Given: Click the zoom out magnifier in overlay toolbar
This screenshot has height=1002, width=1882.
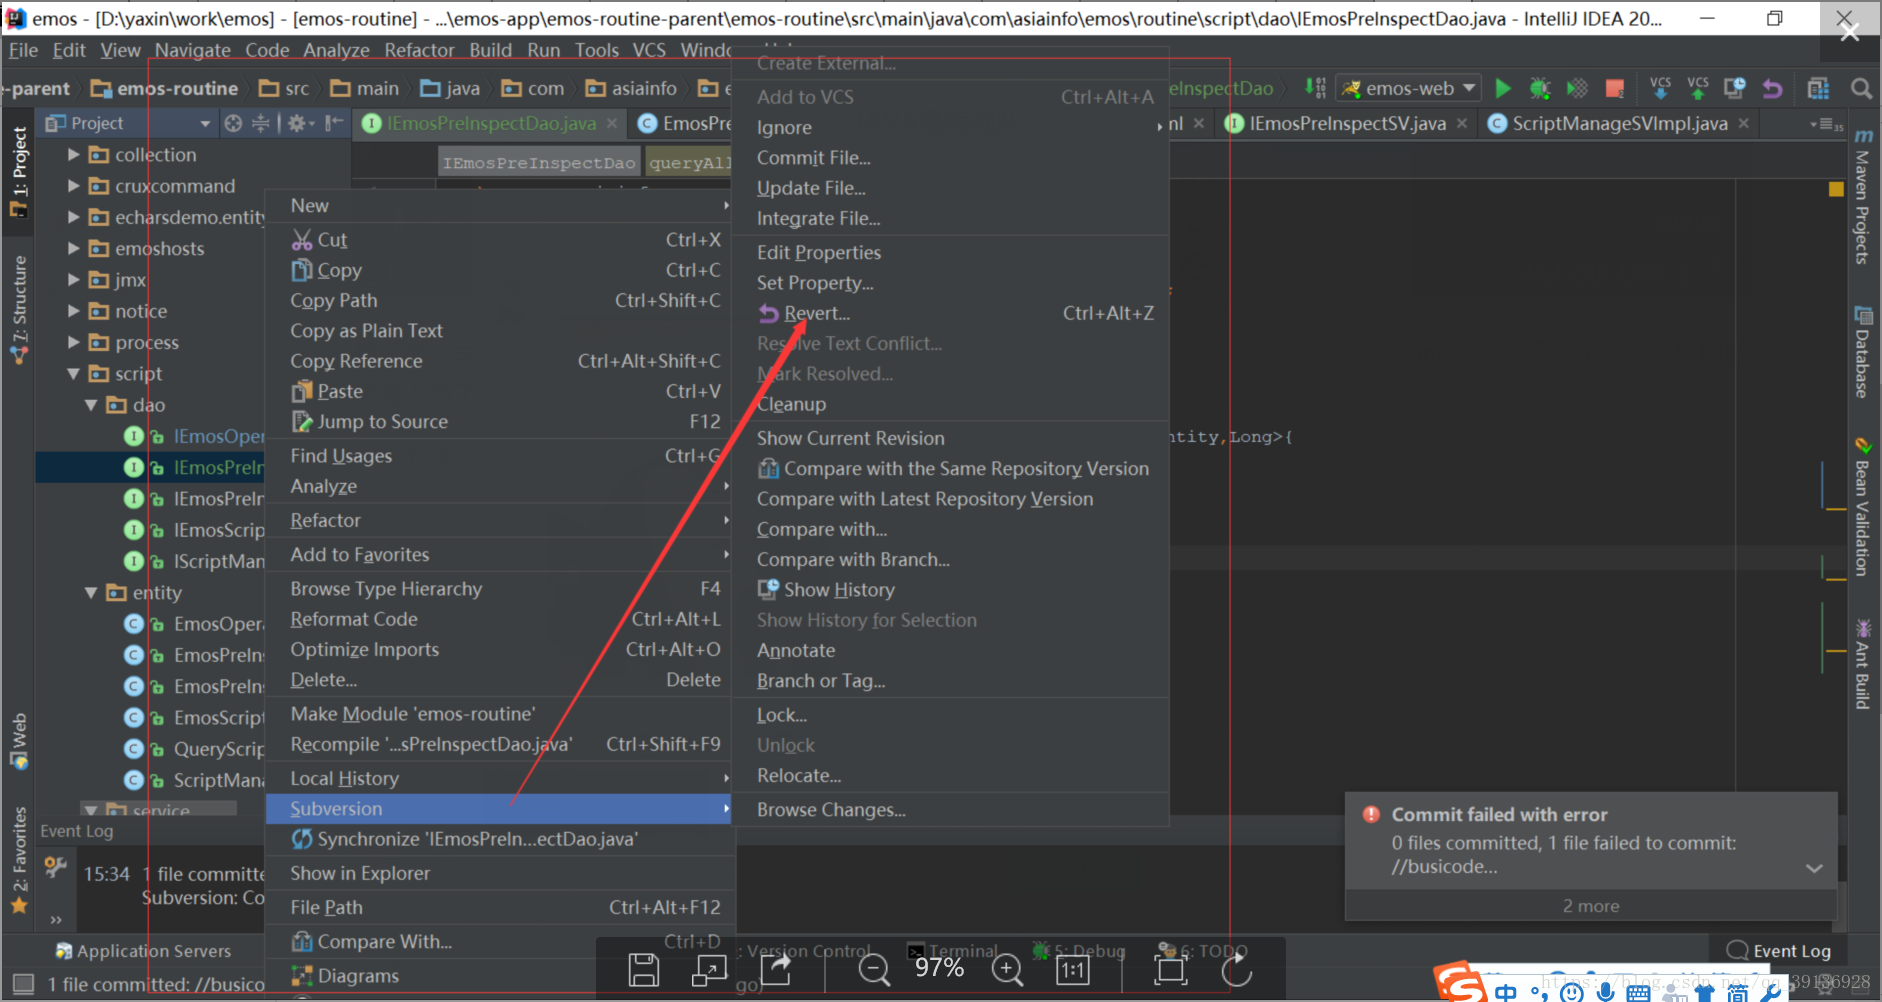Looking at the screenshot, I should (874, 969).
